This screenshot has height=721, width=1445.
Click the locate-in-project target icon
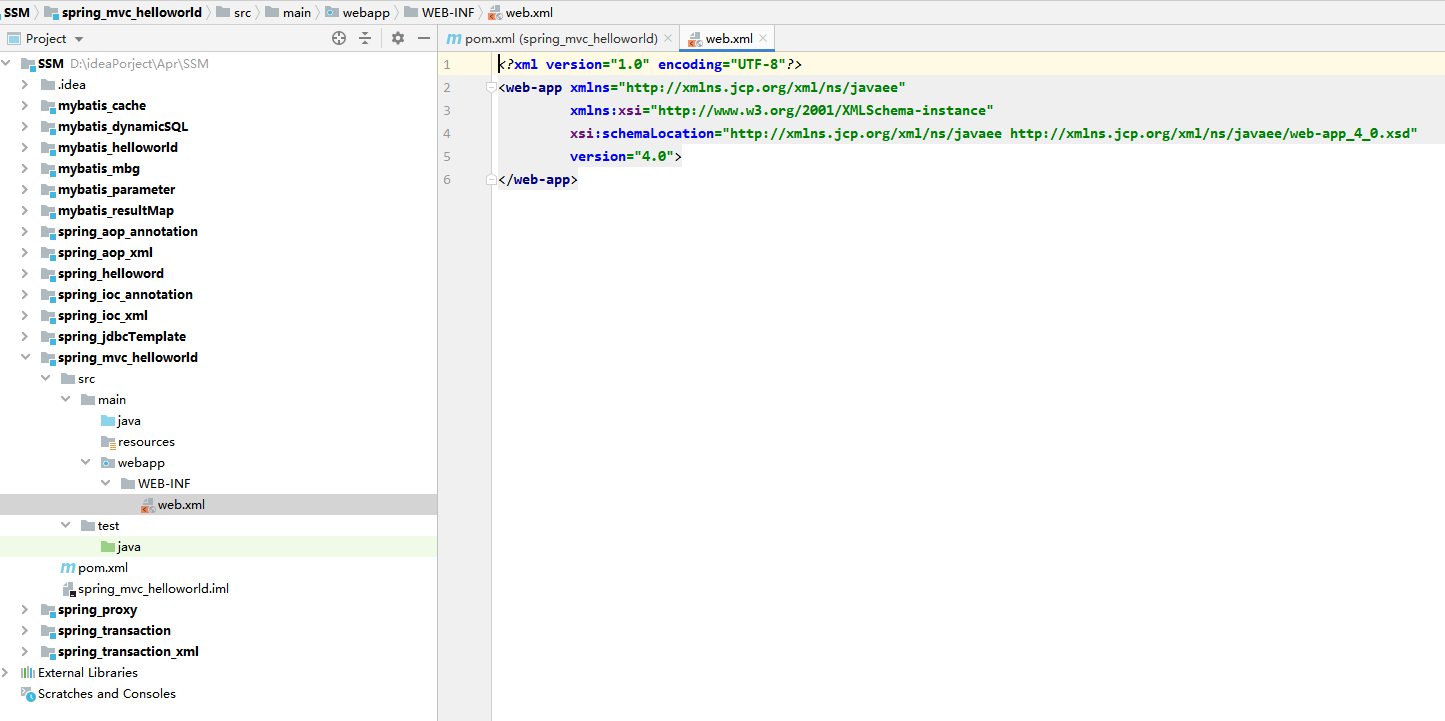339,38
